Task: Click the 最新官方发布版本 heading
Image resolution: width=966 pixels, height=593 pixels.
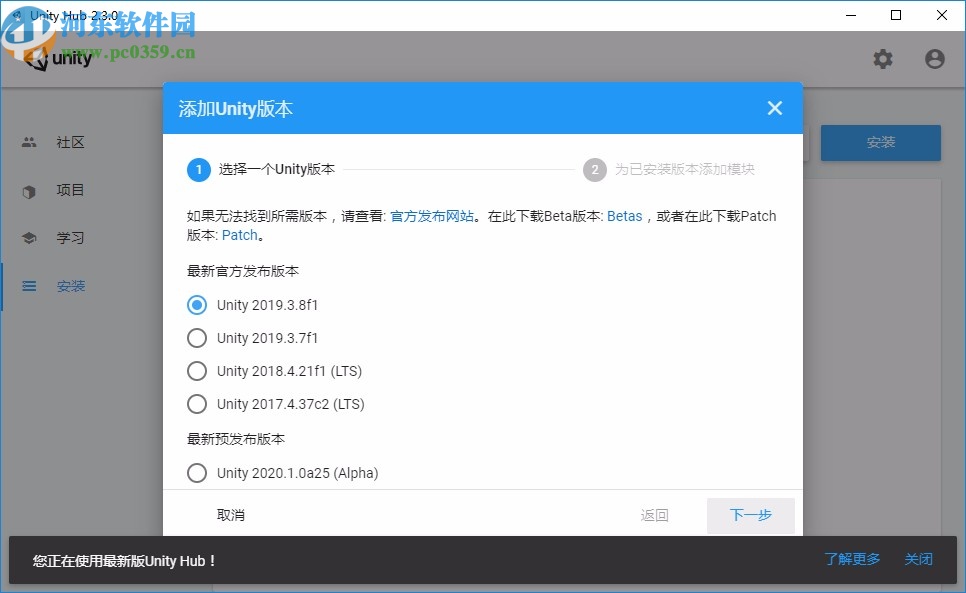Action: point(243,271)
